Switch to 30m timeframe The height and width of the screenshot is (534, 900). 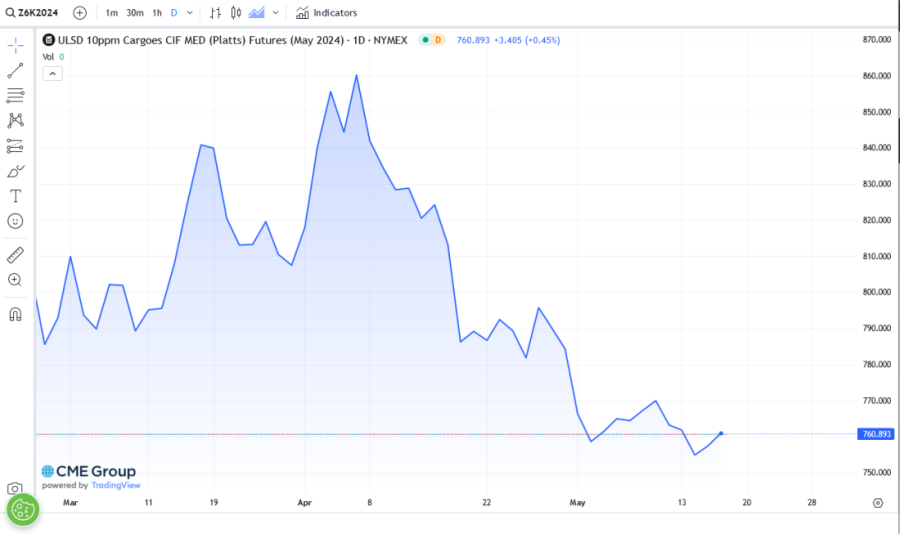click(135, 13)
